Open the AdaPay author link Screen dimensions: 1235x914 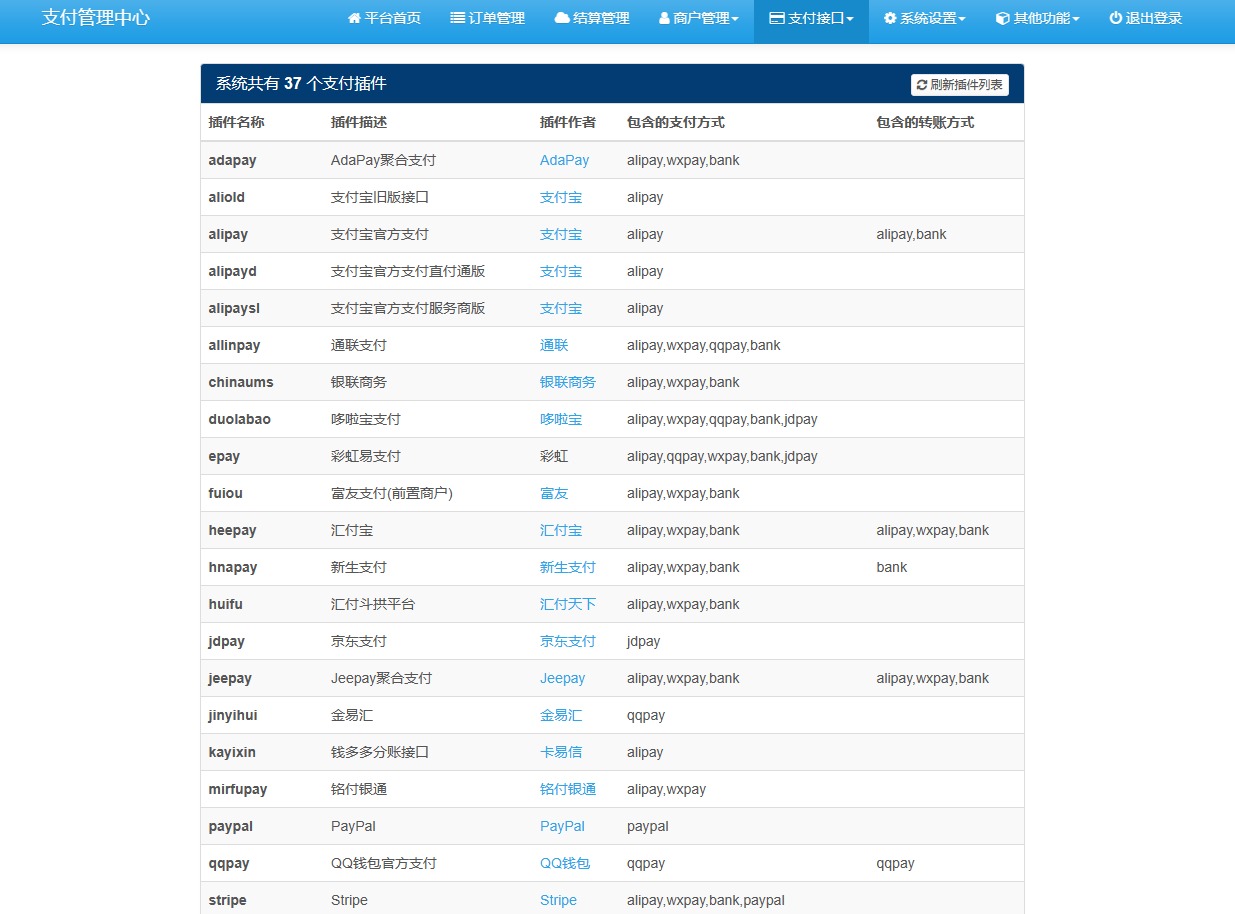click(x=564, y=159)
